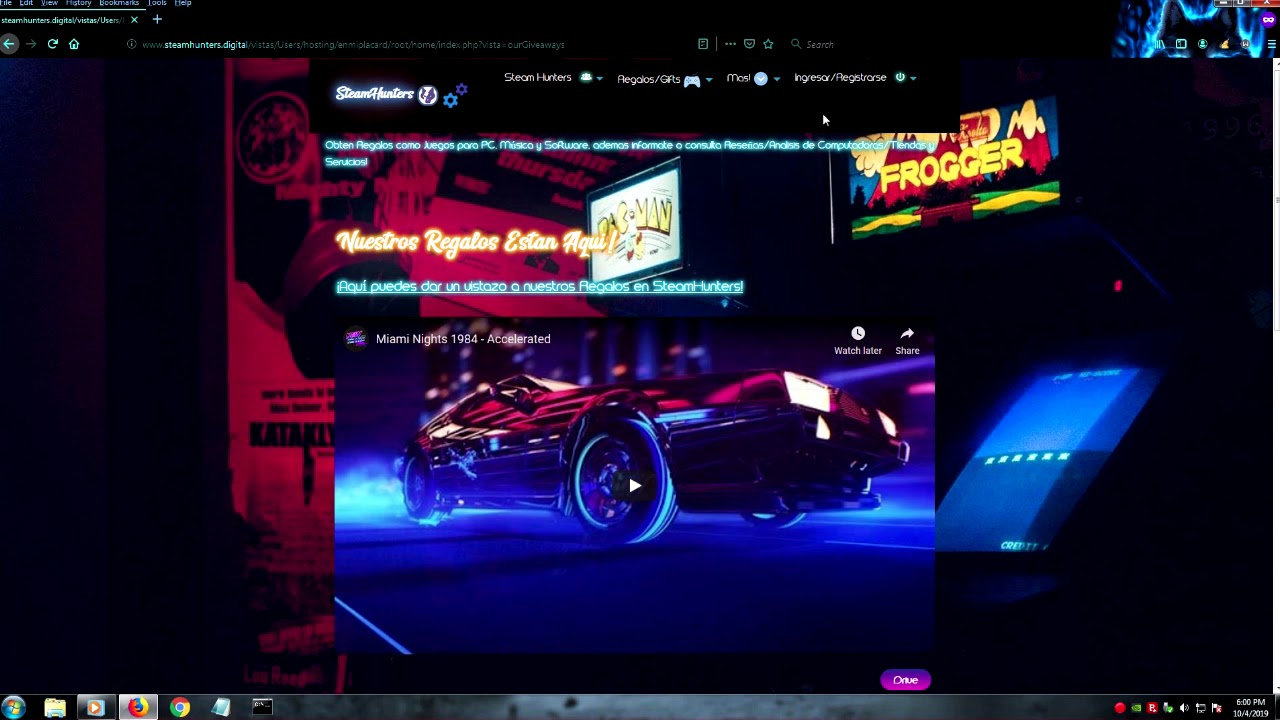Open the Edit menu
1280x720 pixels.
26,3
